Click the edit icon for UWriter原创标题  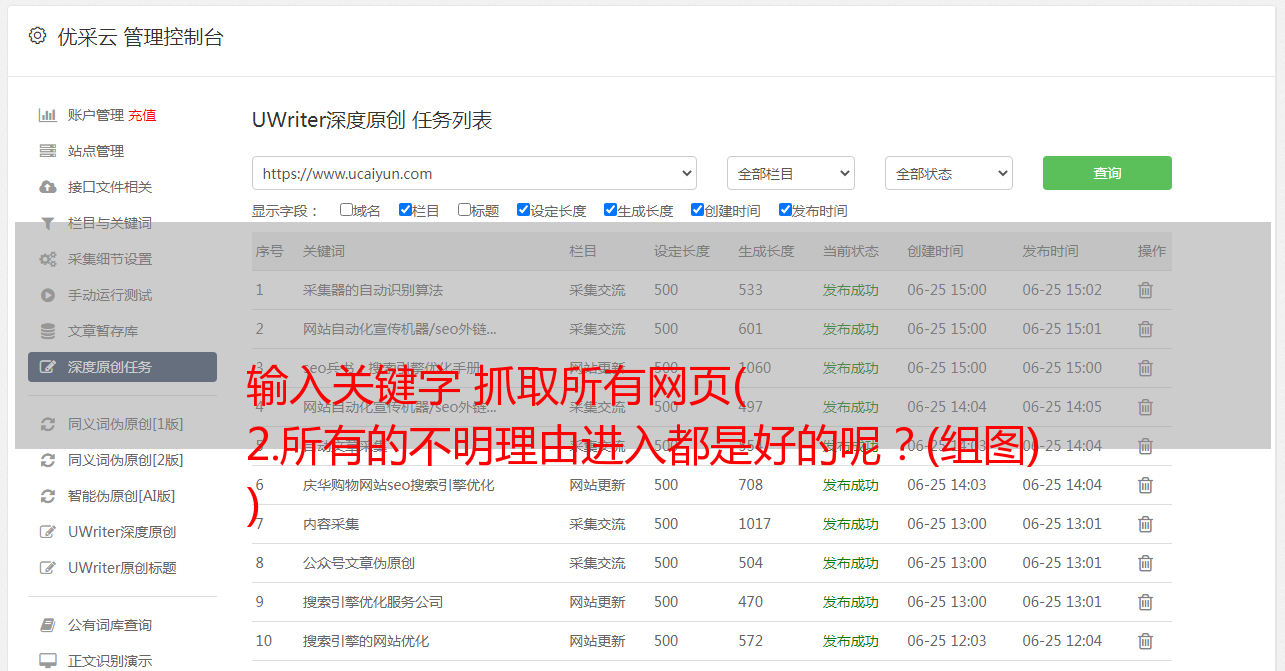47,568
